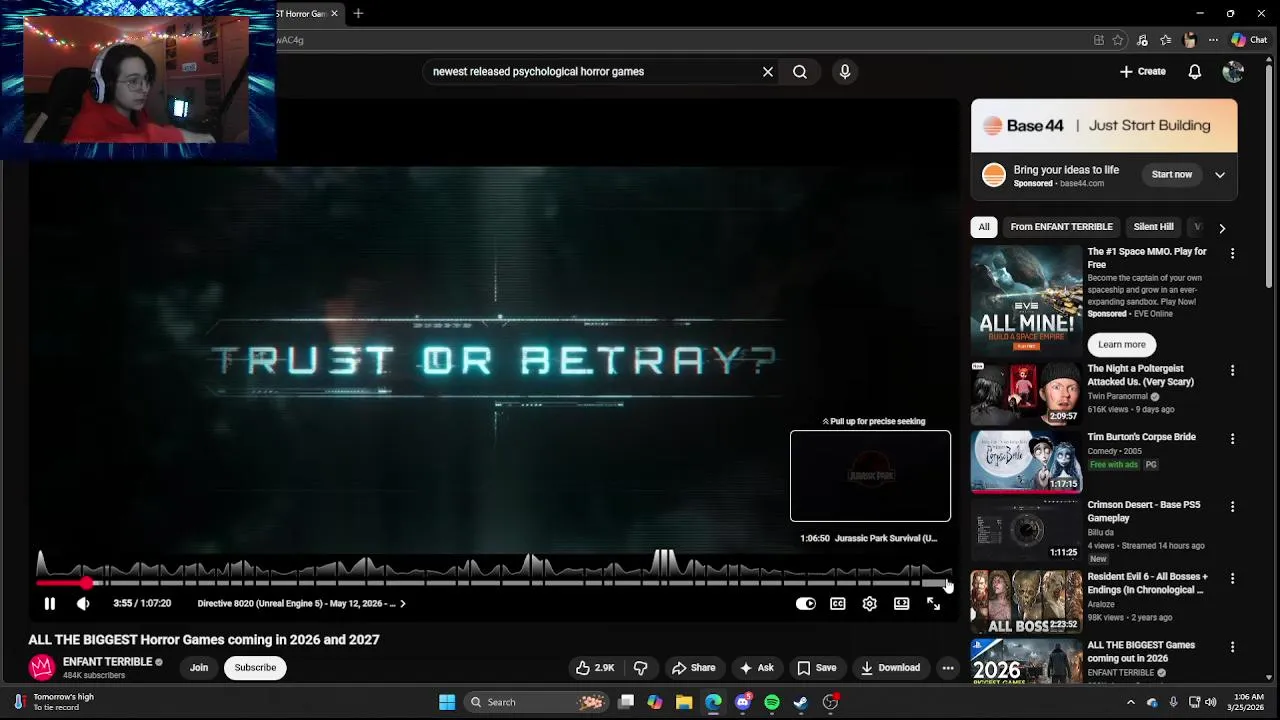This screenshot has height=720, width=1280.
Task: Open the browser Favorites list icon
Action: pos(1165,40)
